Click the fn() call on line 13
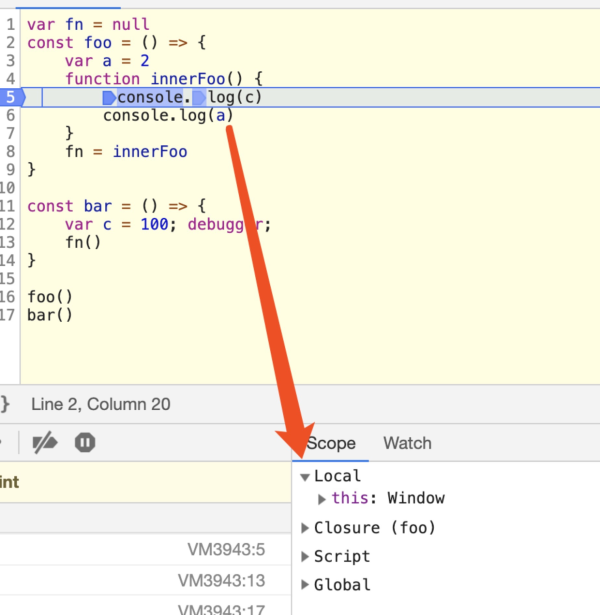 pyautogui.click(x=83, y=242)
